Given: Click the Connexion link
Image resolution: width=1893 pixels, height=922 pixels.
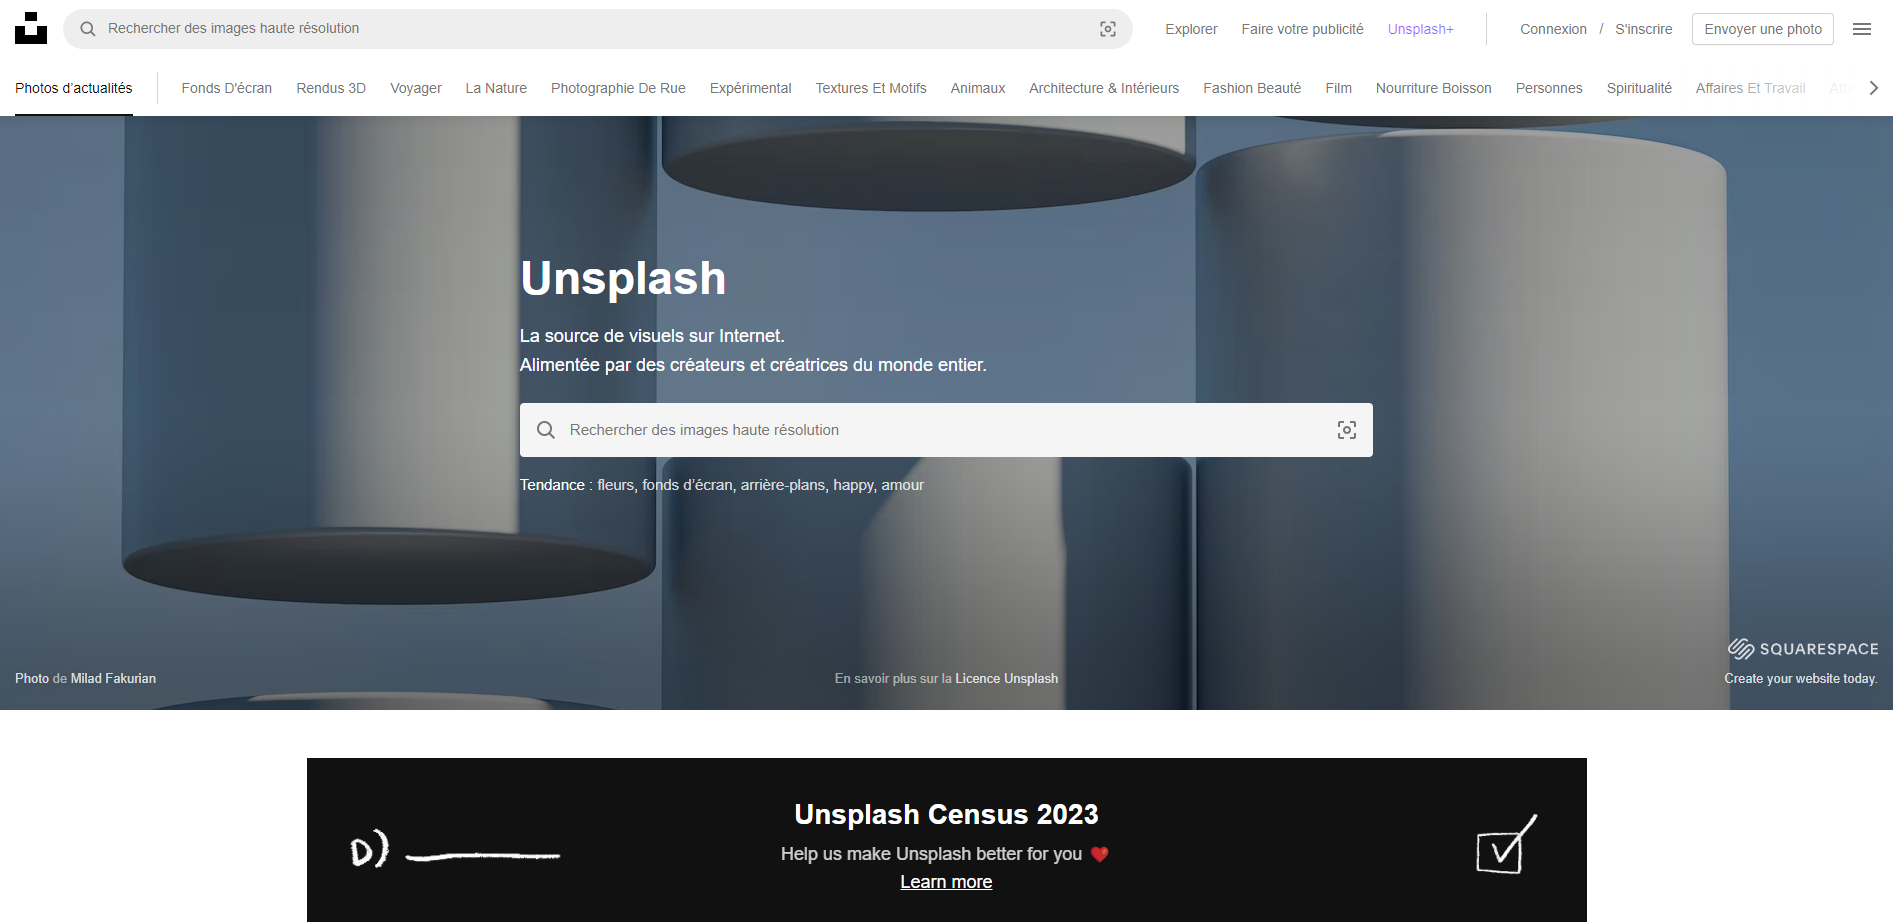Looking at the screenshot, I should [x=1552, y=29].
